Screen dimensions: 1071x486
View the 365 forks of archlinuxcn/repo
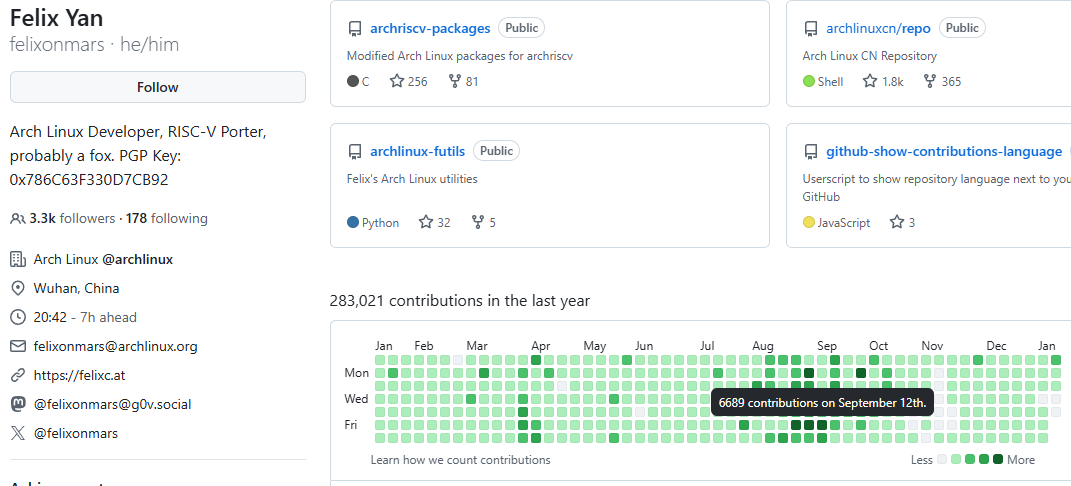point(942,82)
